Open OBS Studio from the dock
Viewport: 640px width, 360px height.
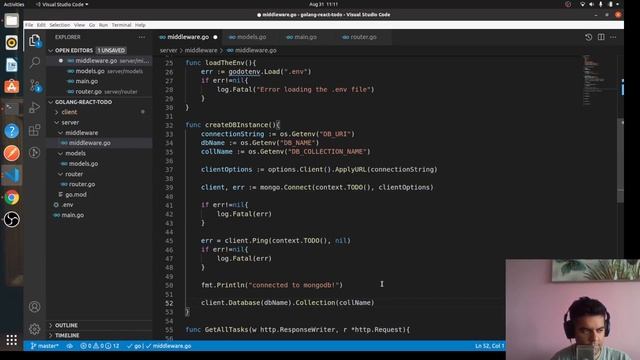pos(11,220)
